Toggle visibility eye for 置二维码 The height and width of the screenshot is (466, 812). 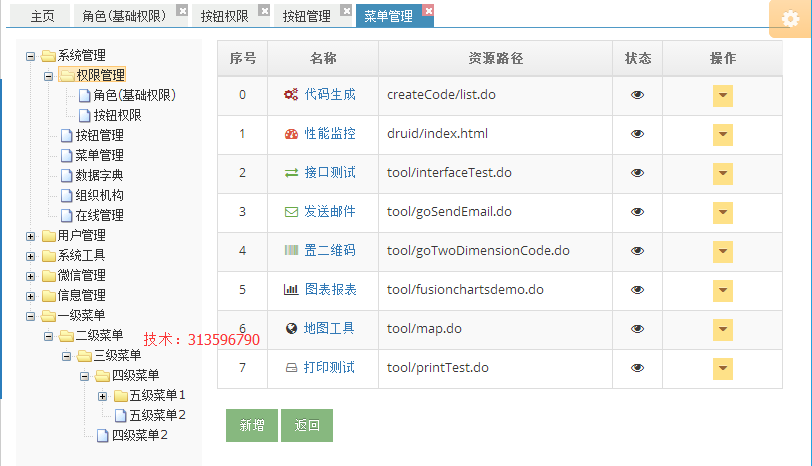tap(637, 251)
